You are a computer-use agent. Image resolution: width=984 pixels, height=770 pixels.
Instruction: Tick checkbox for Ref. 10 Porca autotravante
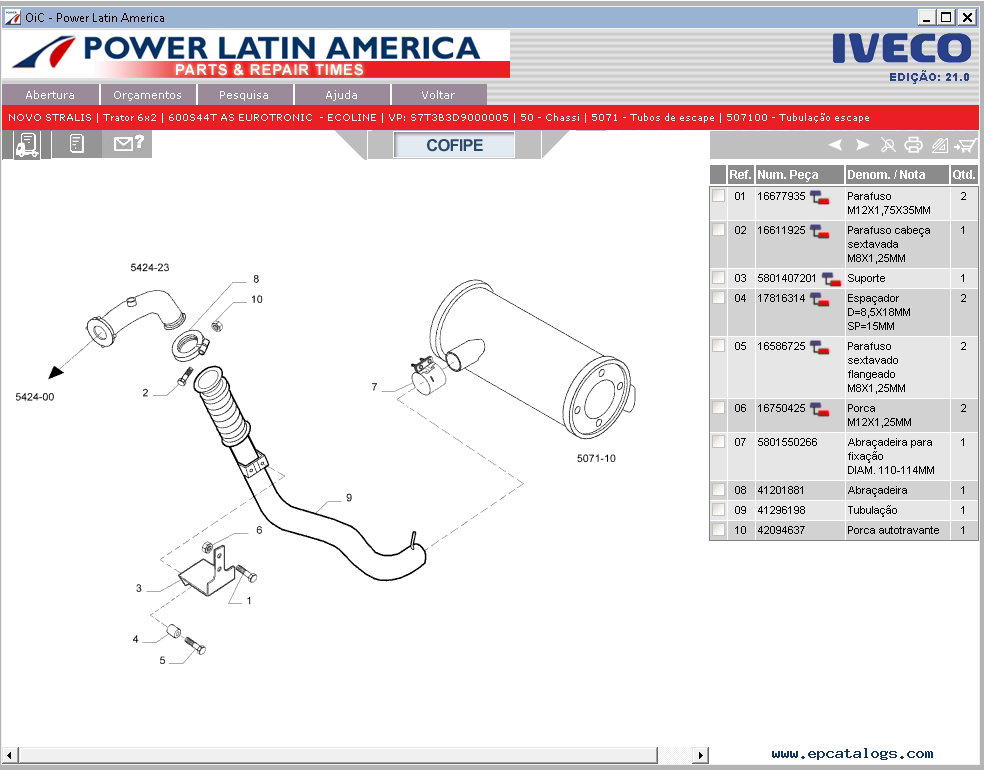719,530
